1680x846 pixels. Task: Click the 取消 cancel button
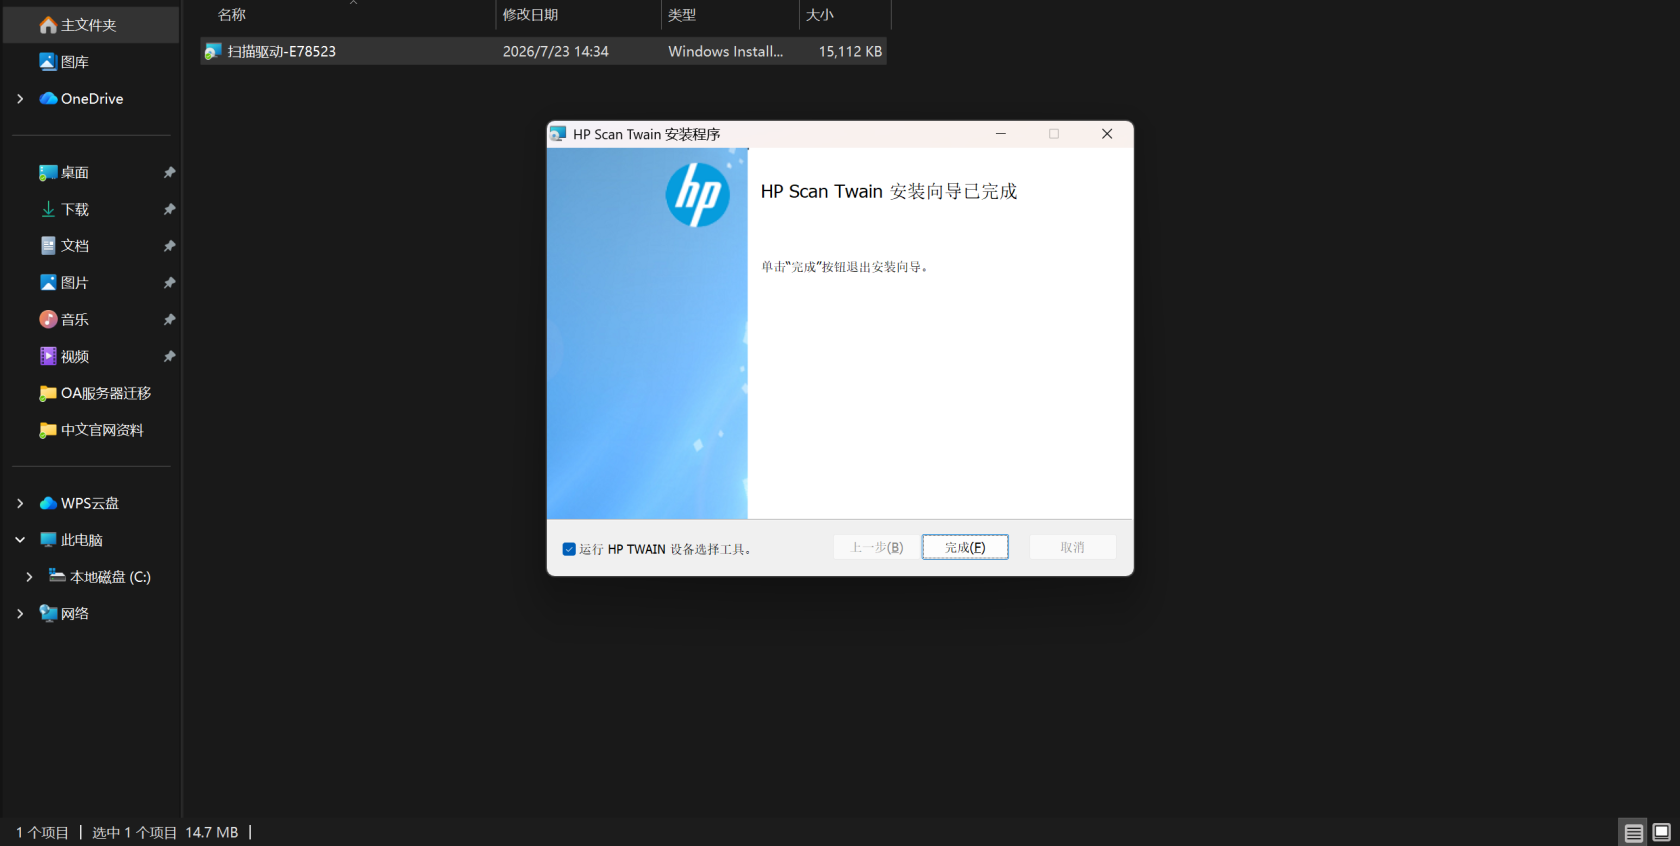point(1072,547)
